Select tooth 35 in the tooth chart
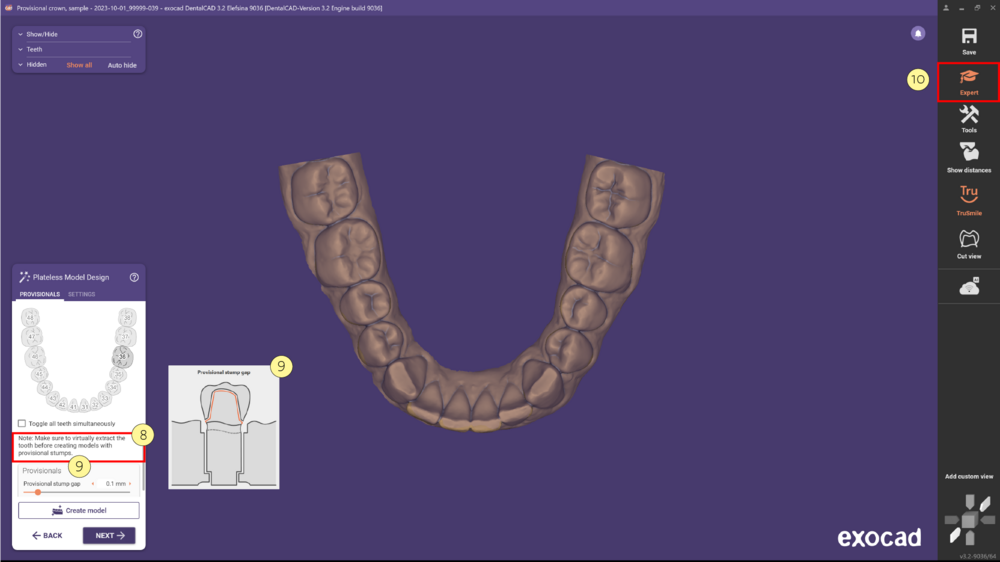Screen dimensions: 1000x562 (119, 374)
